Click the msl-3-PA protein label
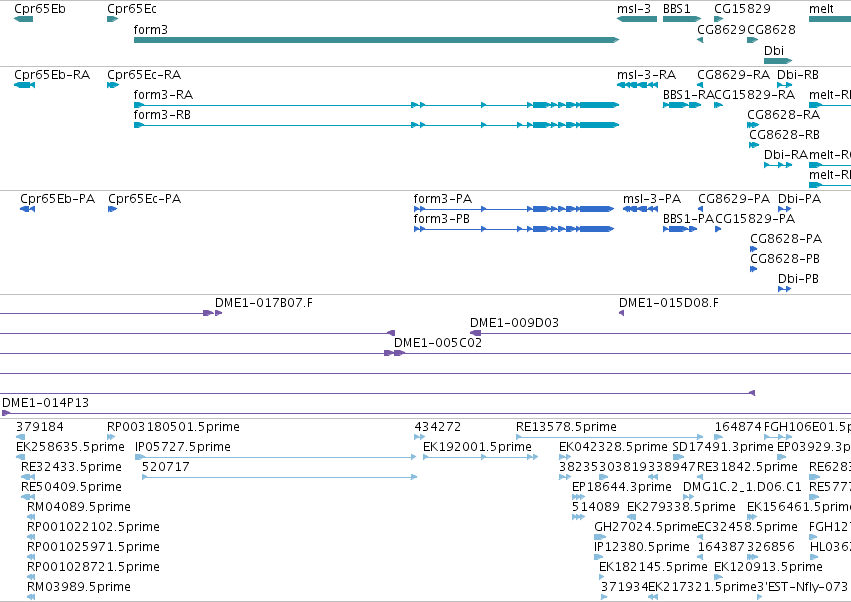 [652, 199]
